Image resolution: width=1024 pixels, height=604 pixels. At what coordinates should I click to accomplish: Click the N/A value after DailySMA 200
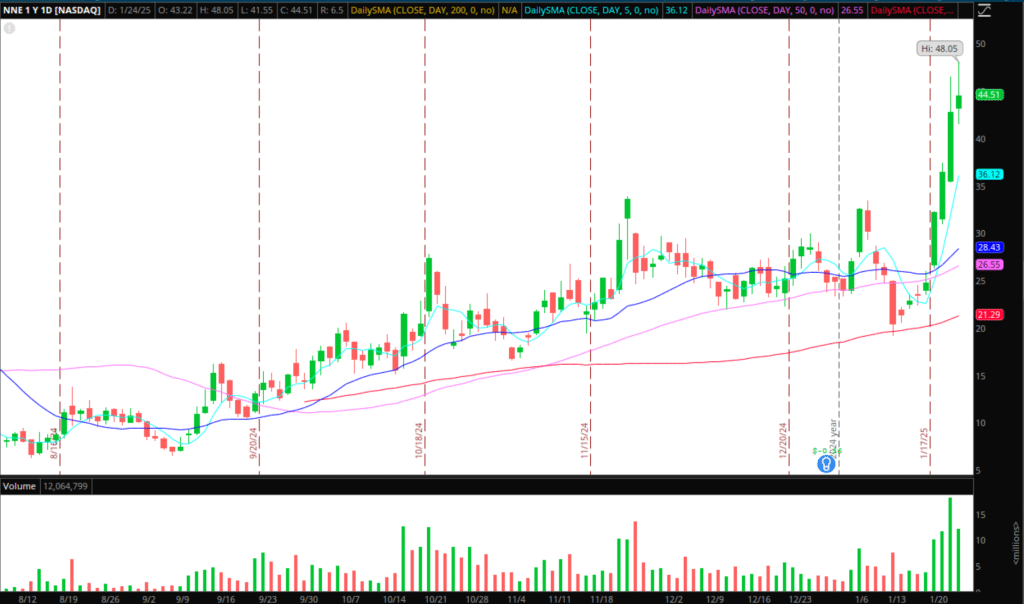tap(509, 10)
